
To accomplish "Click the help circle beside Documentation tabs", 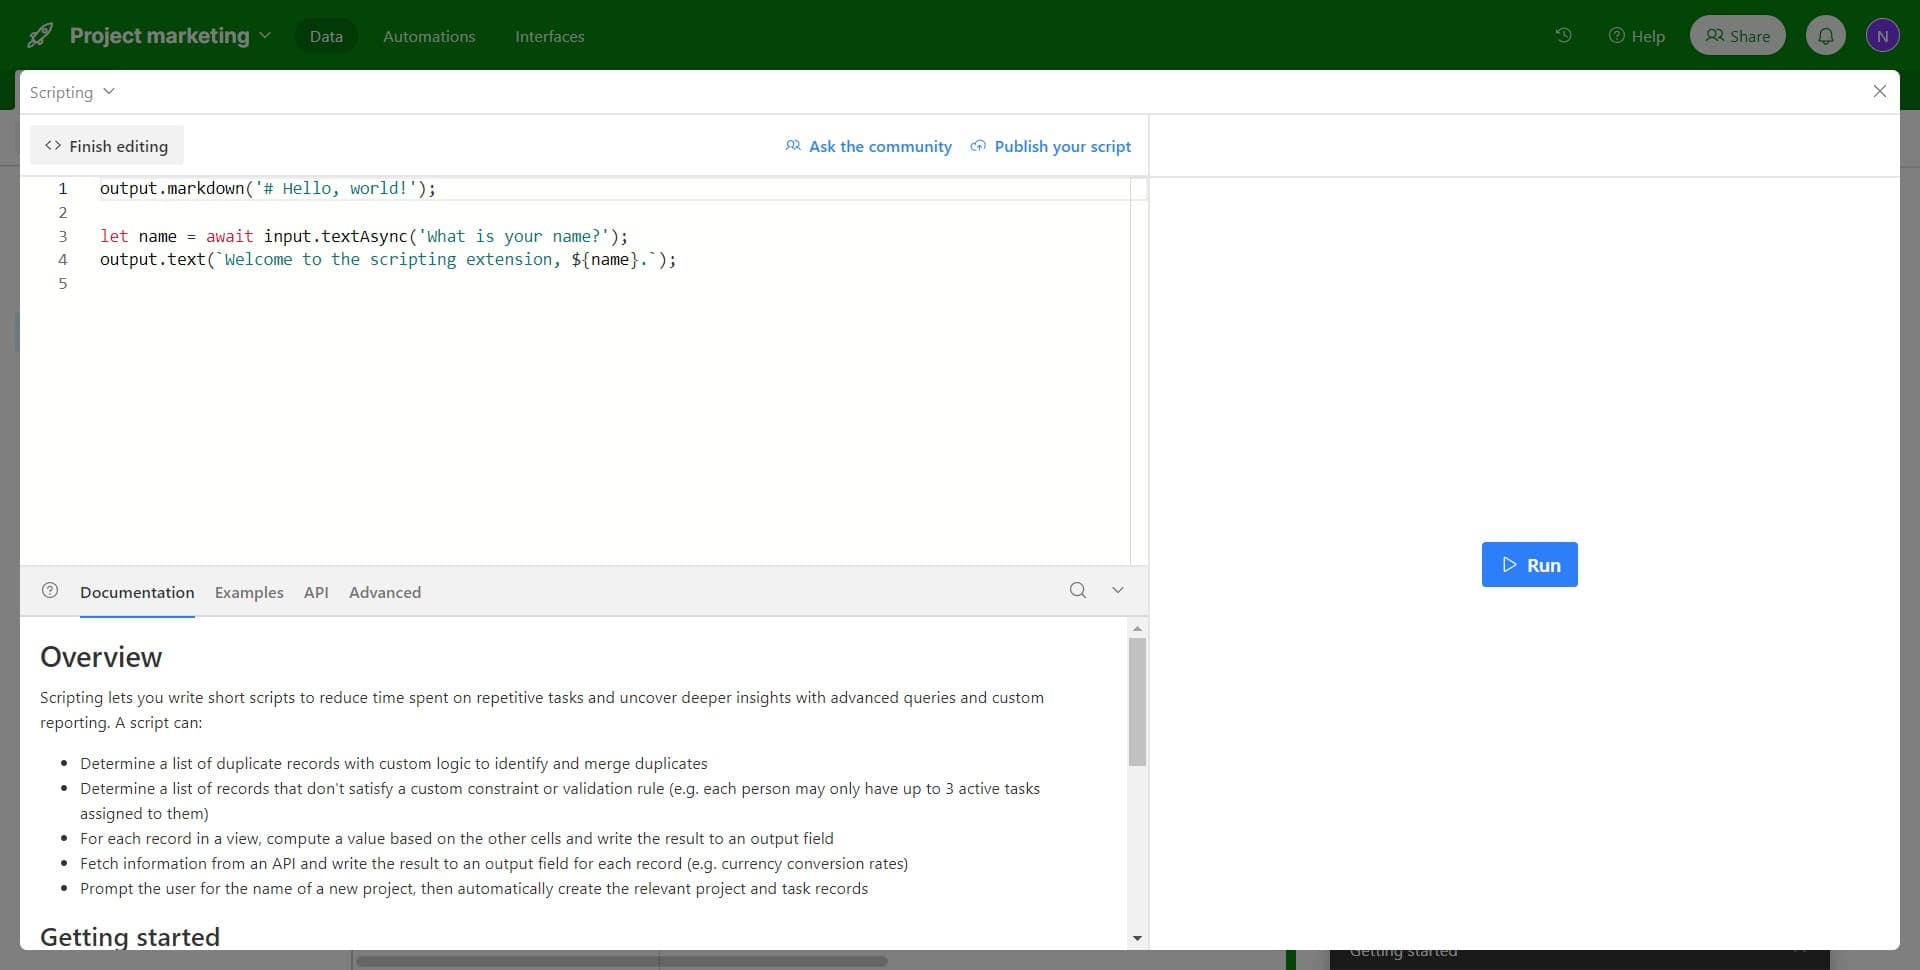I will point(49,590).
